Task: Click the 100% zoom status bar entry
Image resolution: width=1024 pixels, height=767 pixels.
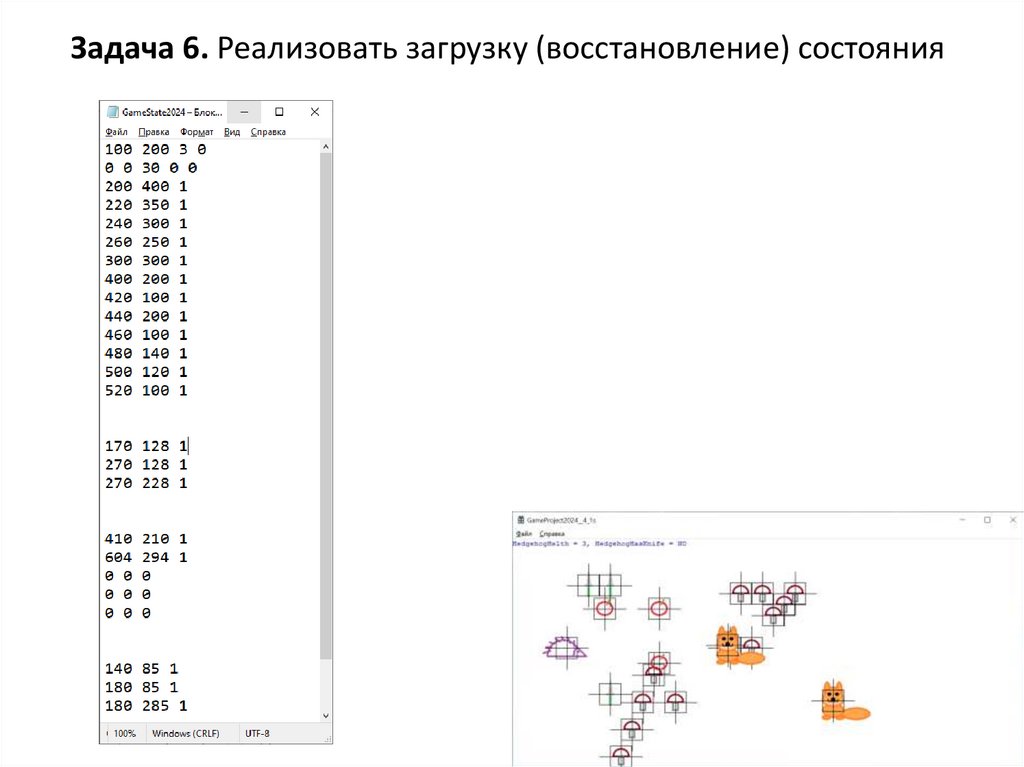Action: [x=125, y=734]
